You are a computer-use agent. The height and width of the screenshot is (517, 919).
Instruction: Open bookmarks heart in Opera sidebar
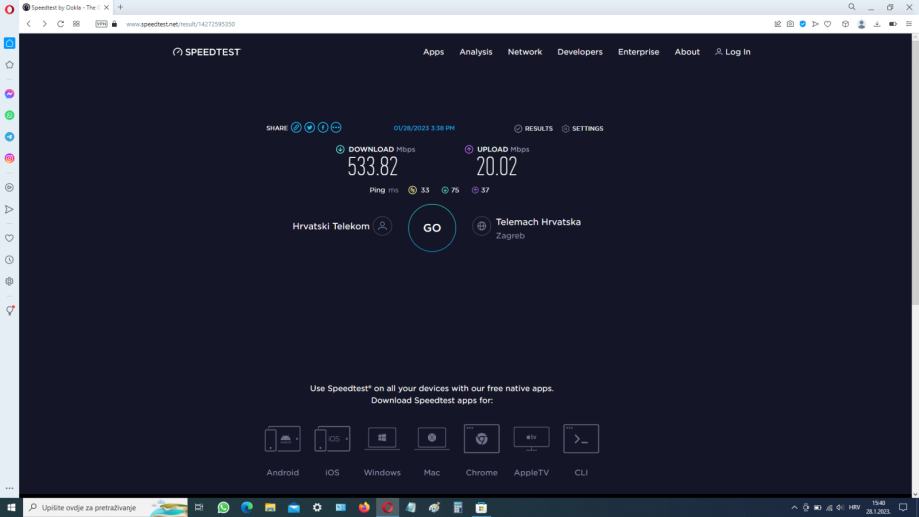click(9, 238)
